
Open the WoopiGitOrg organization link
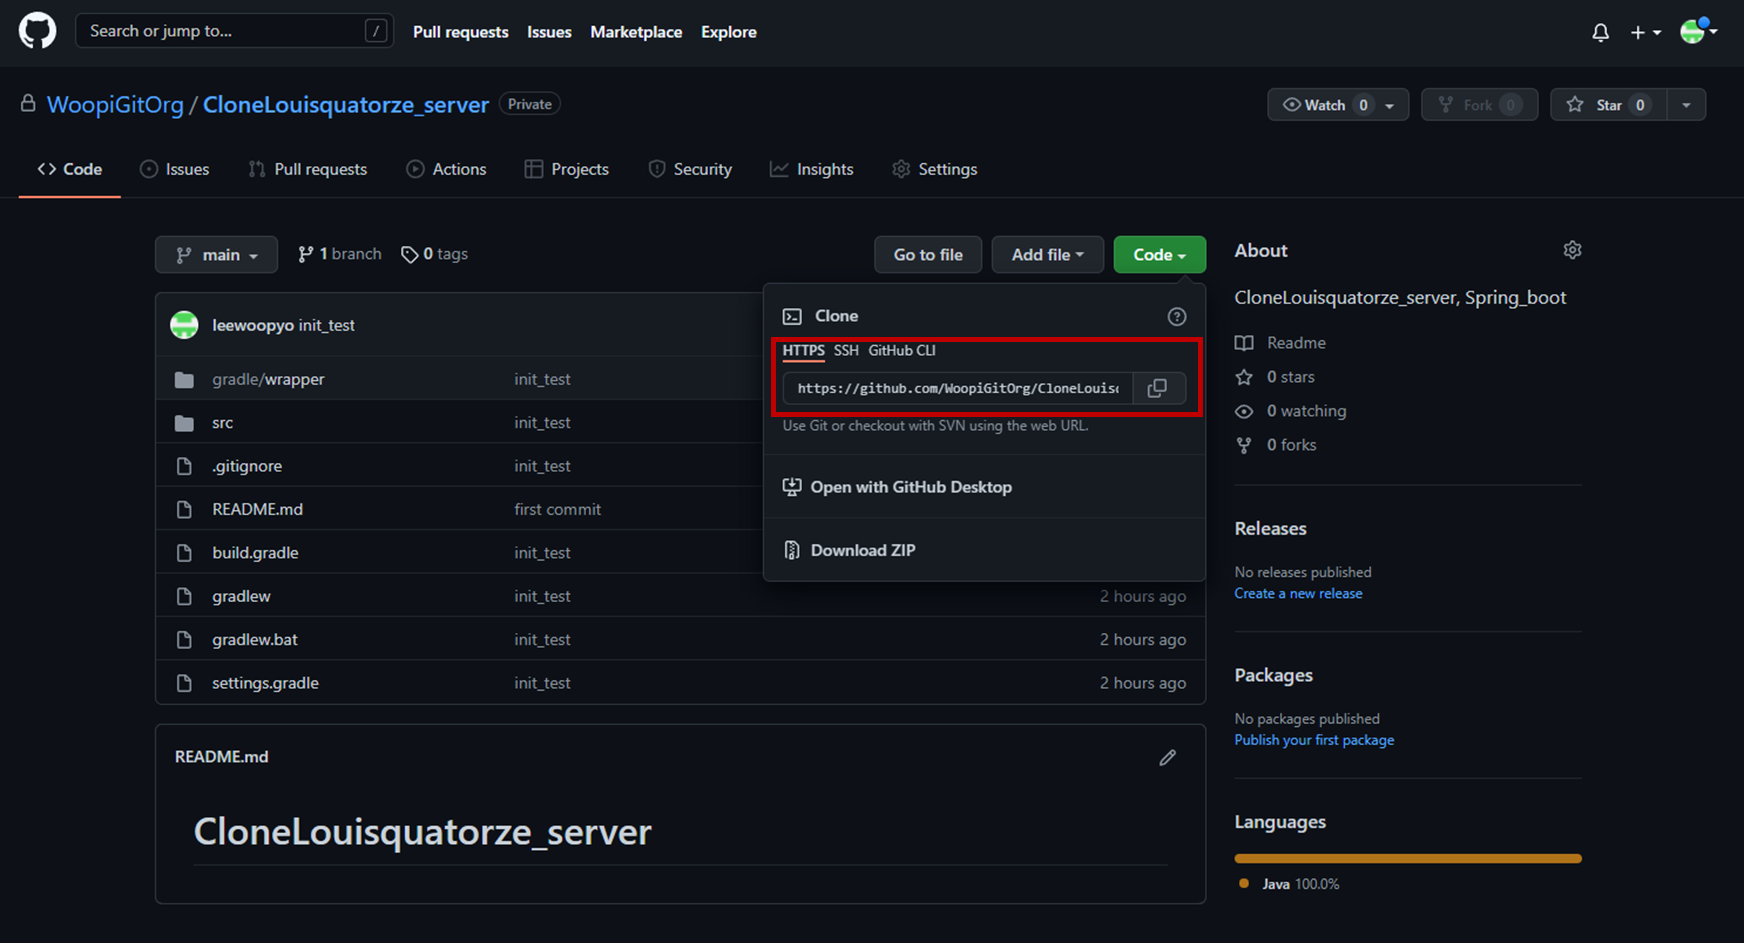[115, 104]
